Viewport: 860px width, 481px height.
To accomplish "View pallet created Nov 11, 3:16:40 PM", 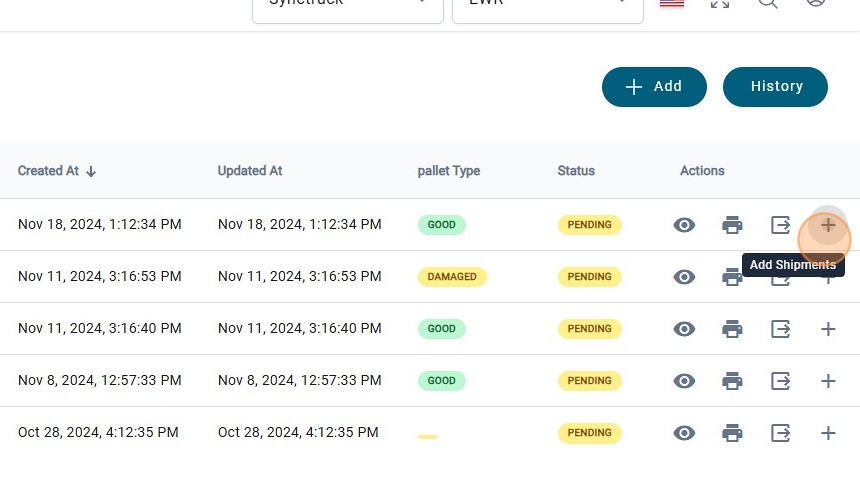I will (684, 329).
